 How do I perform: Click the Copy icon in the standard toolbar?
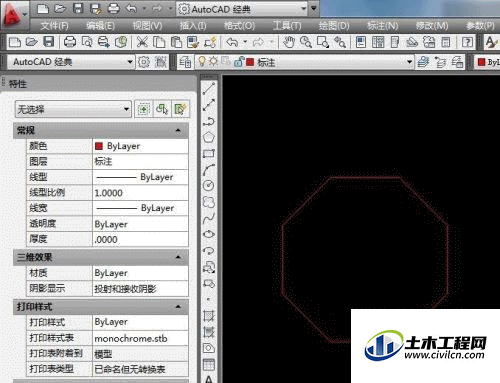click(159, 42)
